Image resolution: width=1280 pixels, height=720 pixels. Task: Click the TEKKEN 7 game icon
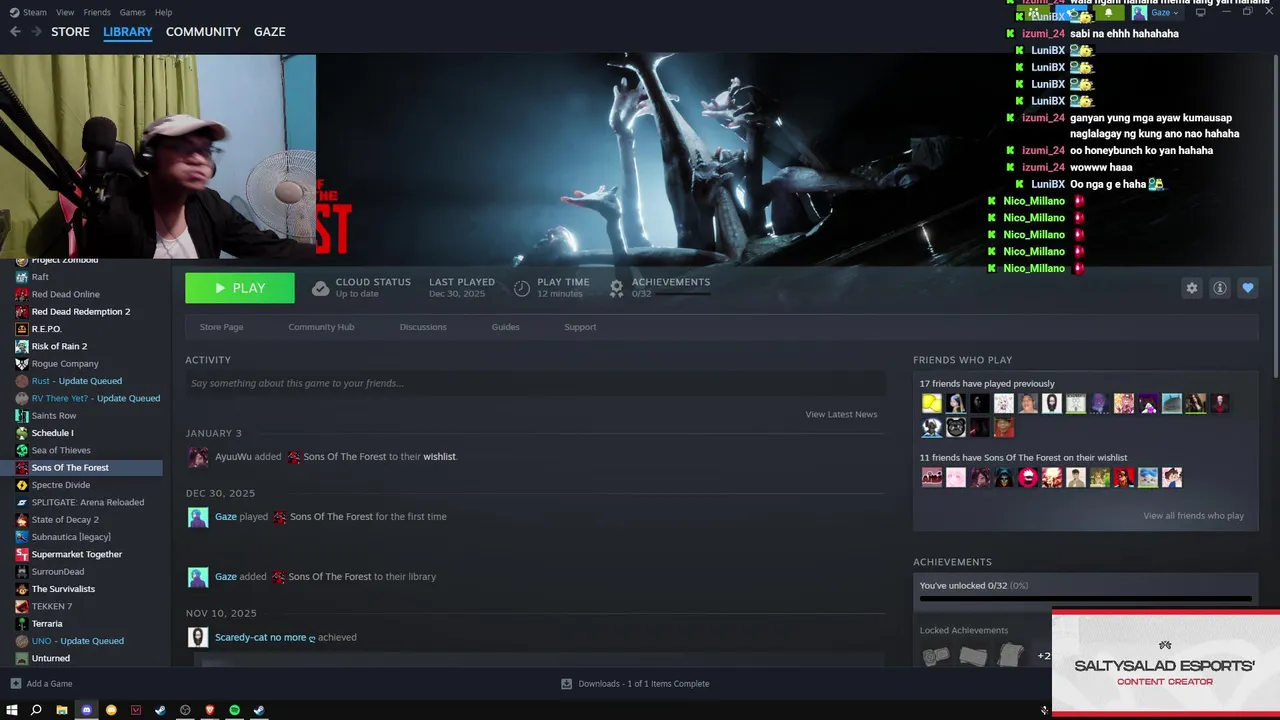[22, 606]
